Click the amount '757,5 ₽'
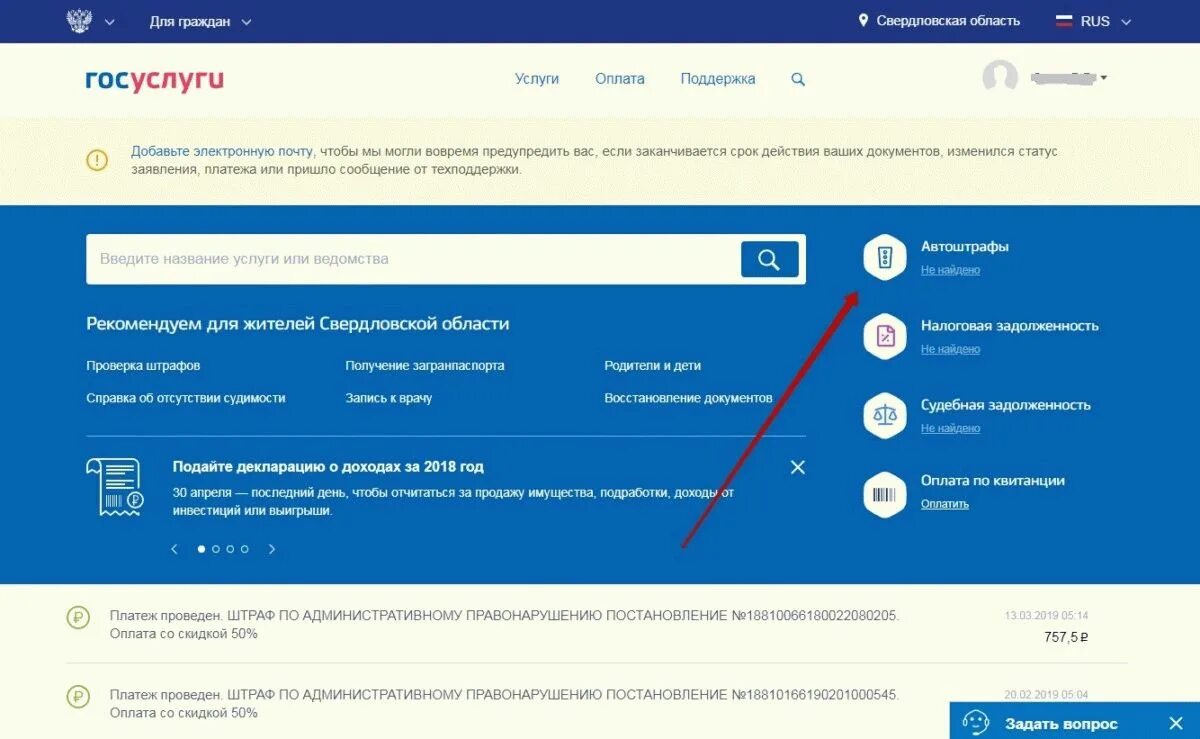This screenshot has height=739, width=1200. pyautogui.click(x=1065, y=637)
